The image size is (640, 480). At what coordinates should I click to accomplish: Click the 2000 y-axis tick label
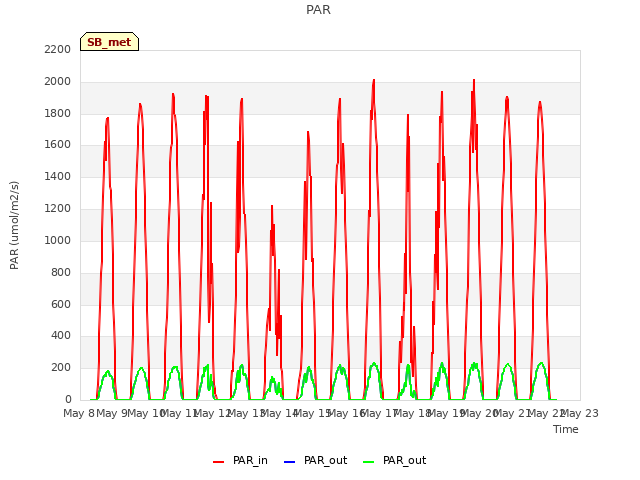tap(58, 82)
